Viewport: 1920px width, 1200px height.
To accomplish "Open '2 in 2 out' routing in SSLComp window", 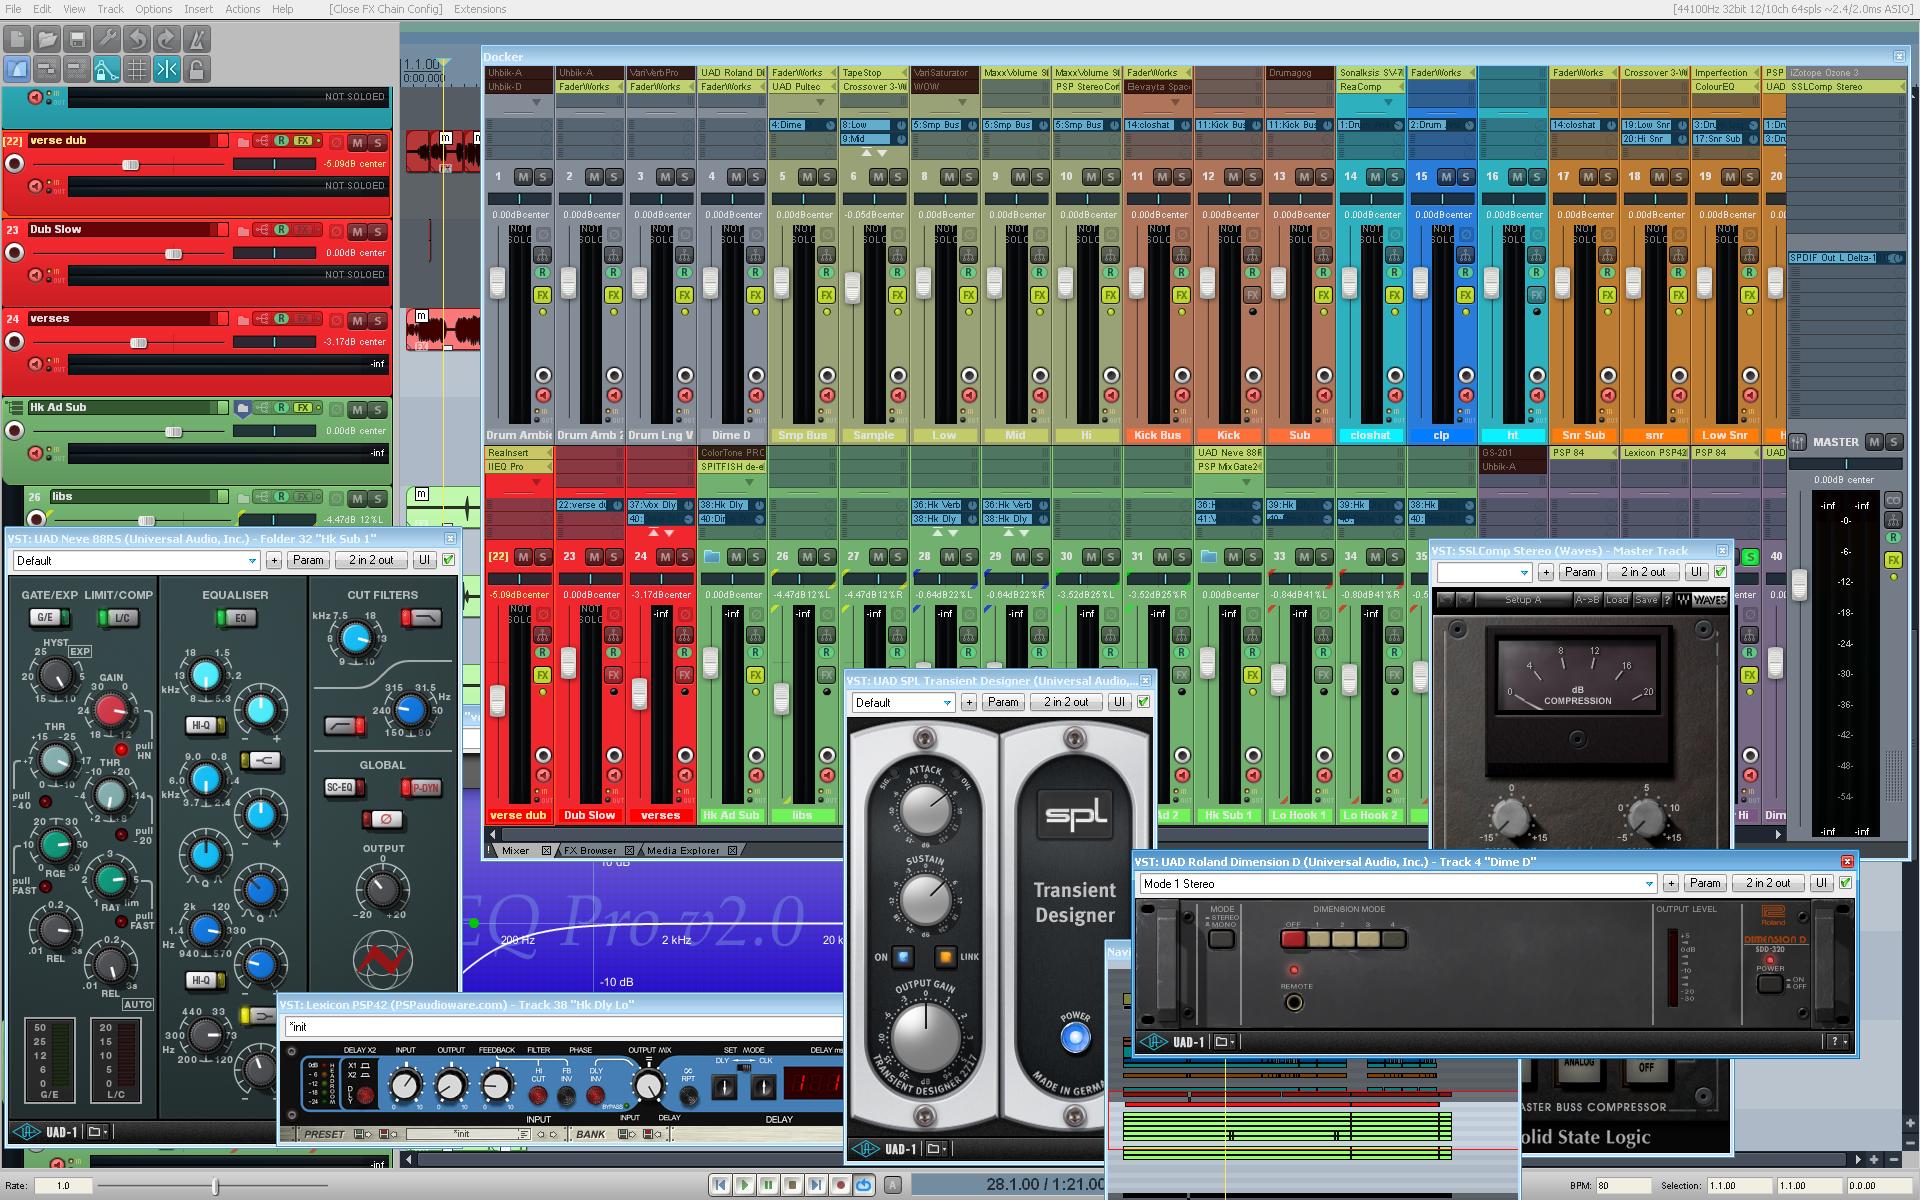I will click(1643, 572).
